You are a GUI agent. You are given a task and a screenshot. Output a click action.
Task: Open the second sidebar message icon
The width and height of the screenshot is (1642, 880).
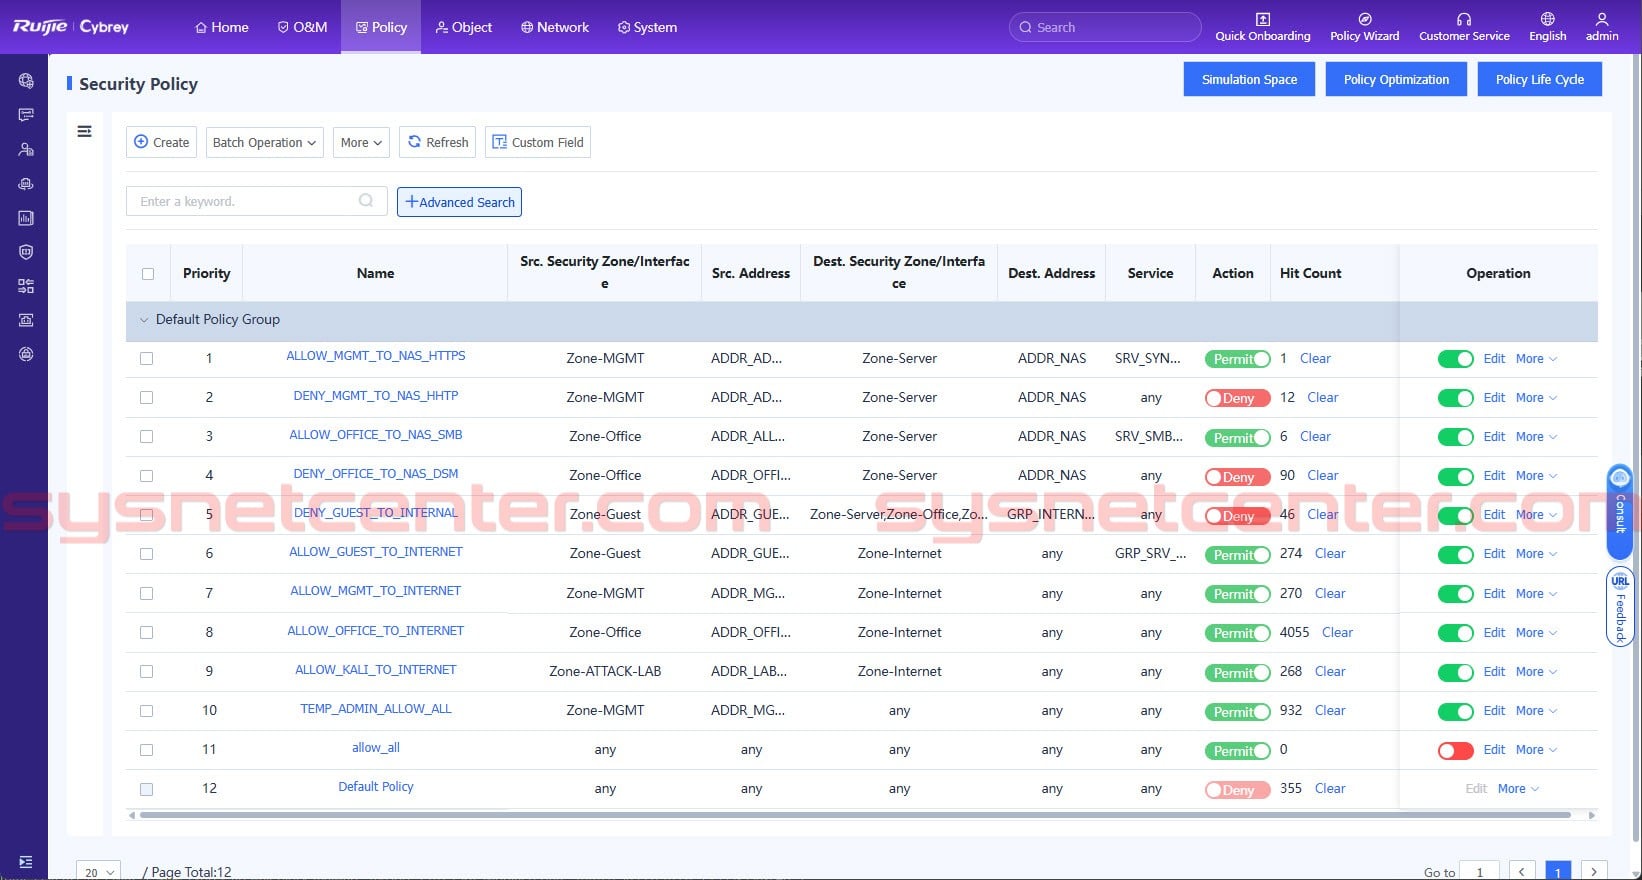tap(26, 115)
